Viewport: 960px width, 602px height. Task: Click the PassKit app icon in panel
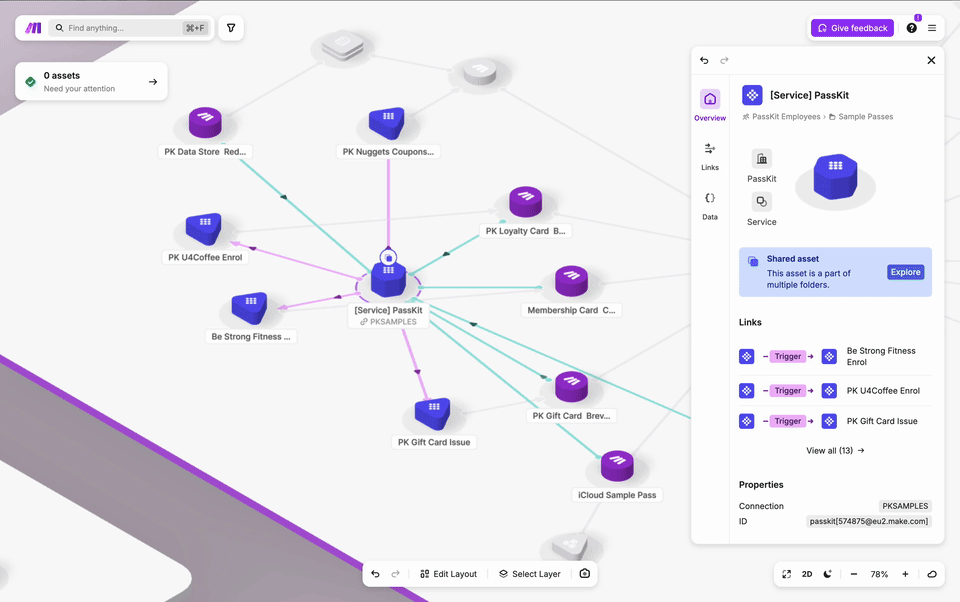(762, 159)
